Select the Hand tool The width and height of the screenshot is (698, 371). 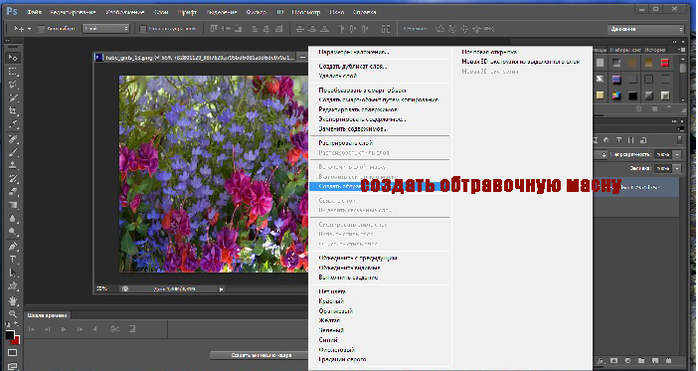tap(12, 301)
